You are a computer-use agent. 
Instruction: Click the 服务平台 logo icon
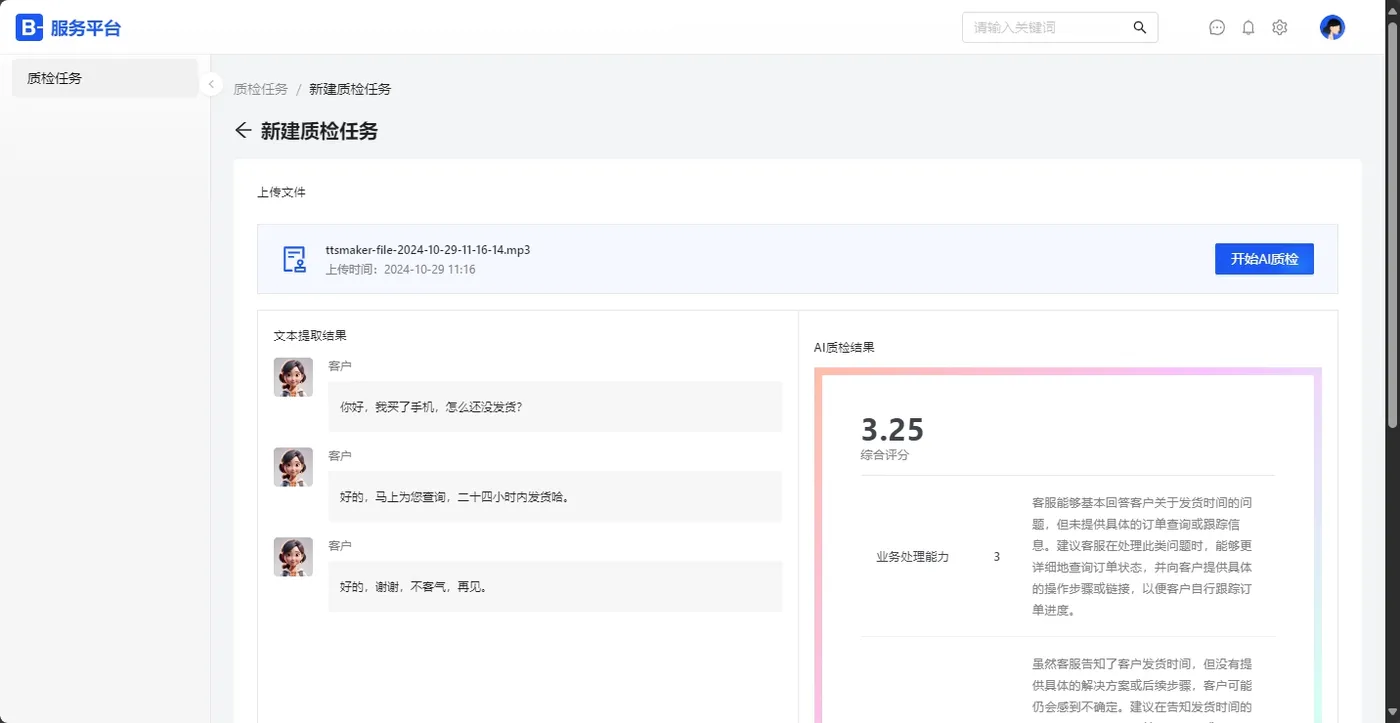29,27
